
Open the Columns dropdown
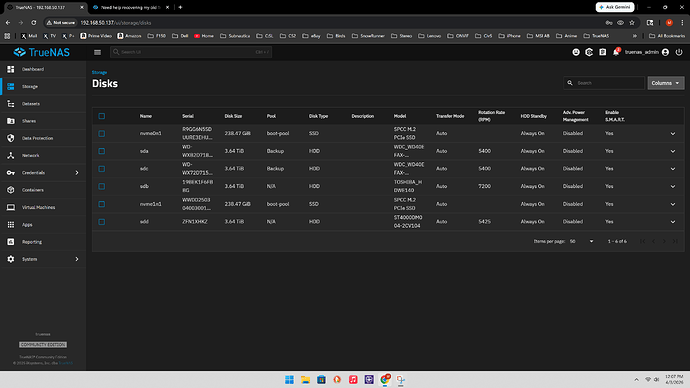665,83
